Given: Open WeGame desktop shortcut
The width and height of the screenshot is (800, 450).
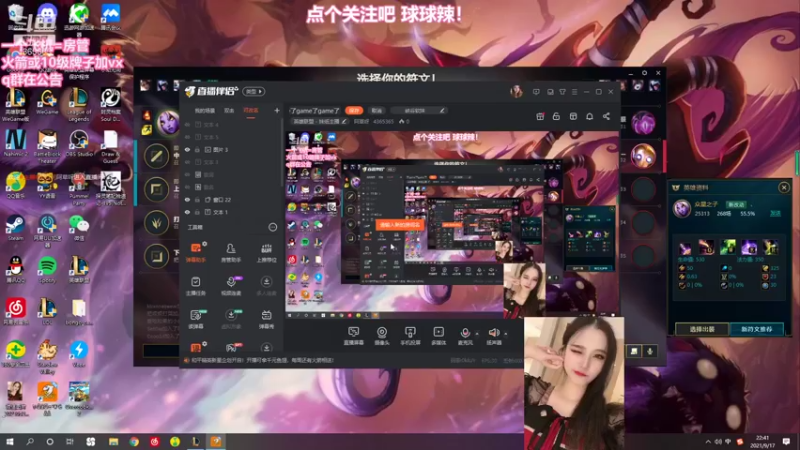Looking at the screenshot, I should [x=47, y=102].
